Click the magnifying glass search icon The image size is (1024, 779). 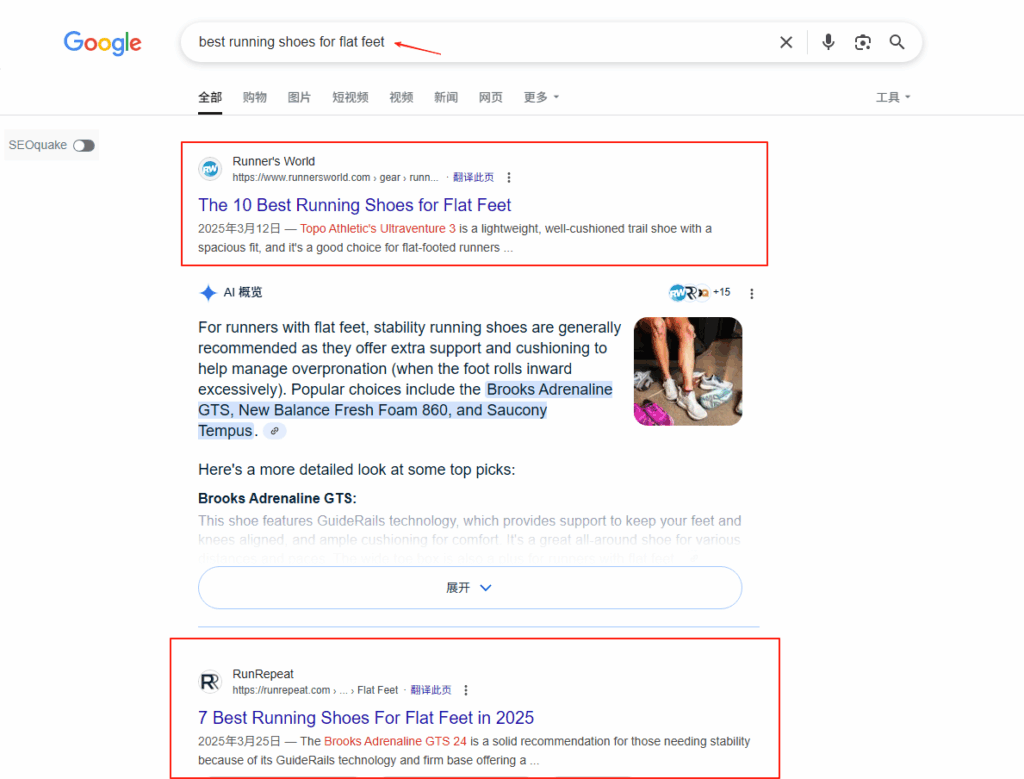[897, 42]
